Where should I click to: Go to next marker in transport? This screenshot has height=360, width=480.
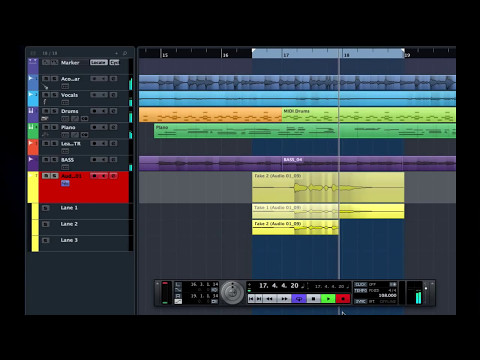click(x=259, y=298)
